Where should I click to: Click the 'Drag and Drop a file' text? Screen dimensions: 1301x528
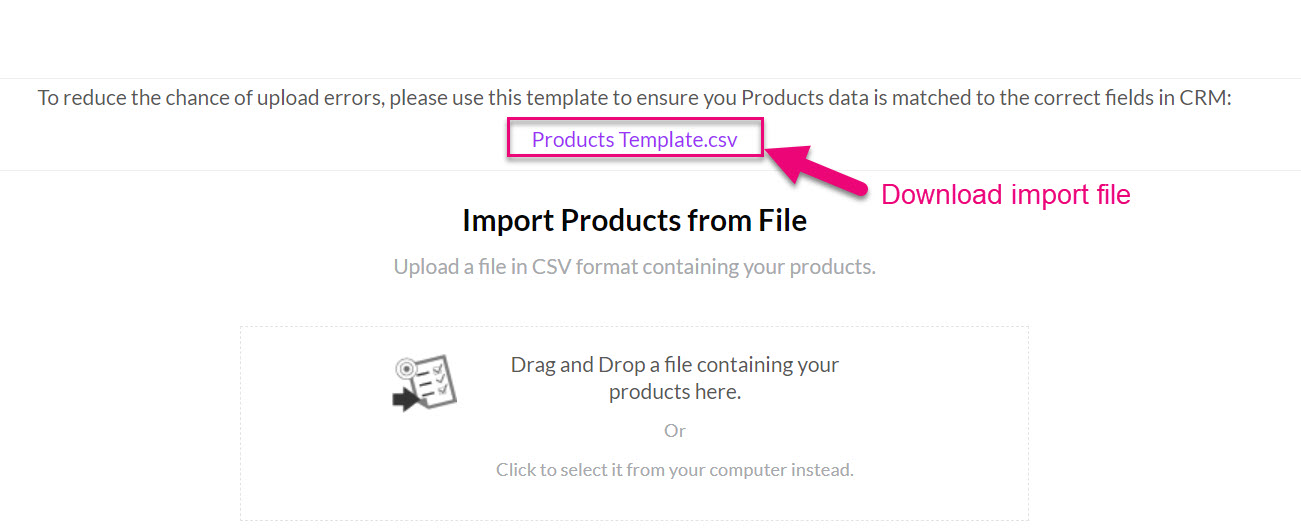675,365
